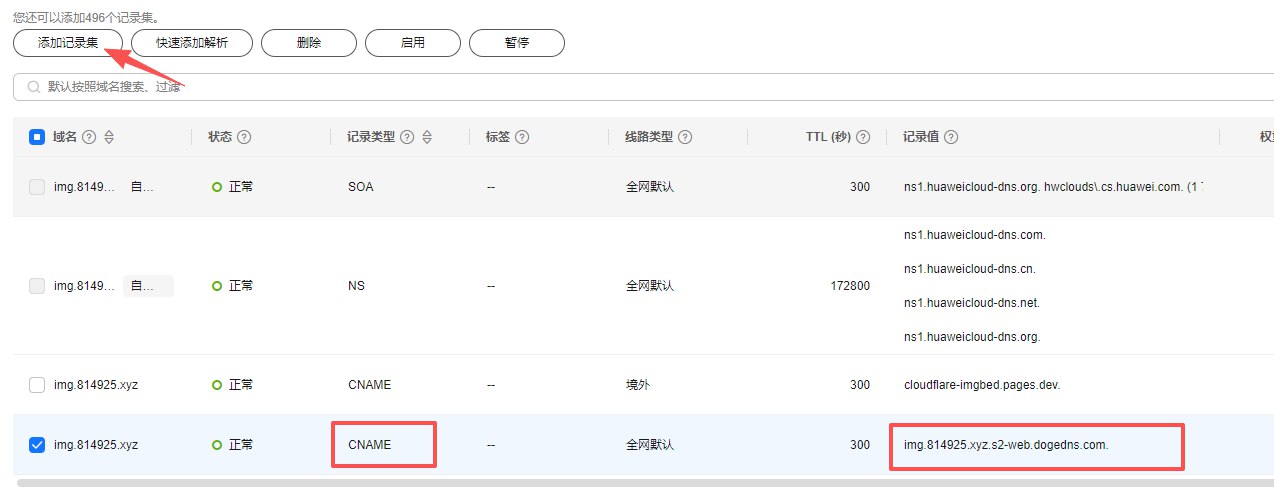Click the horizontal scrollbar below the table
Viewport: 1274px width, 499px height.
(600, 483)
